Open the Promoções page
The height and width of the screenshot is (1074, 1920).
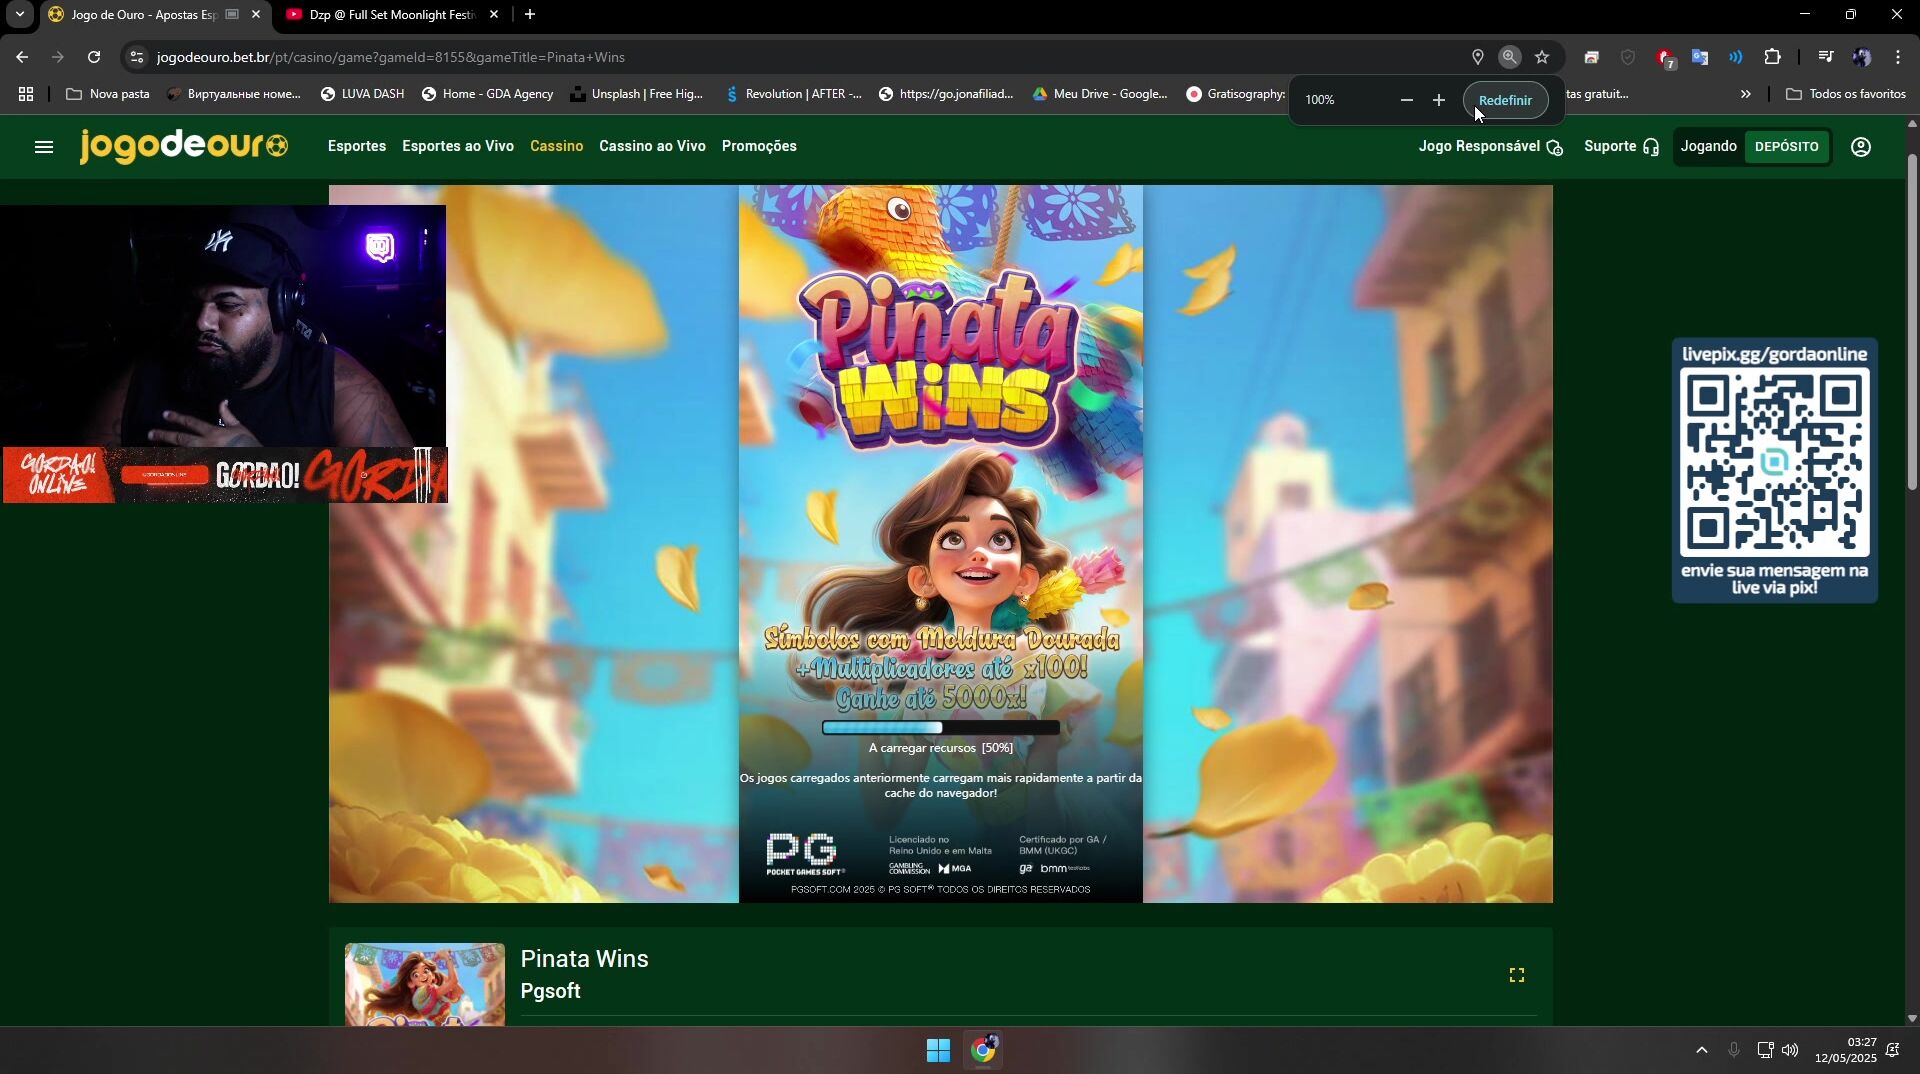[759, 146]
